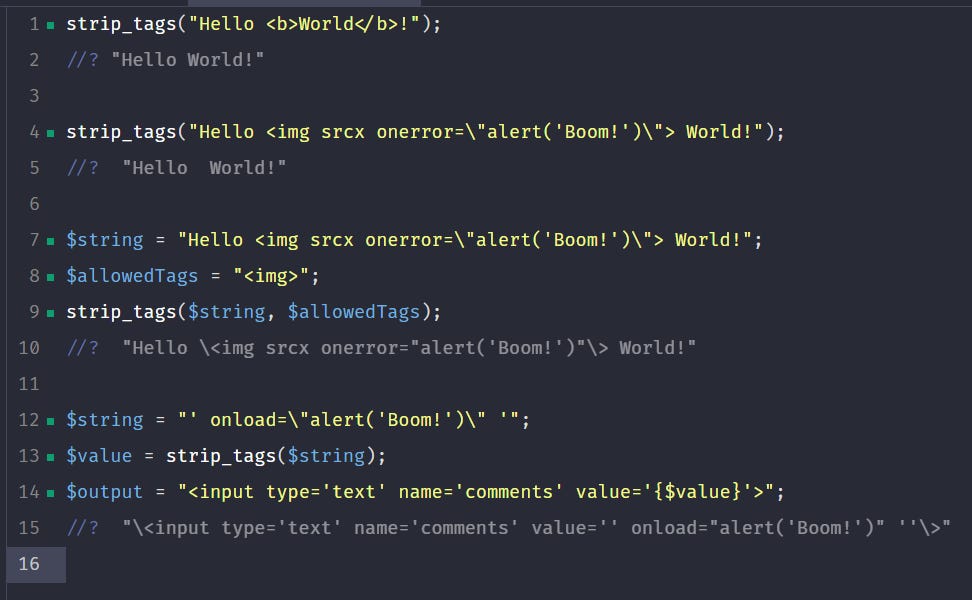Place cursor on the $allowedTags variable declaration
Image resolution: width=972 pixels, height=600 pixels.
(132, 276)
